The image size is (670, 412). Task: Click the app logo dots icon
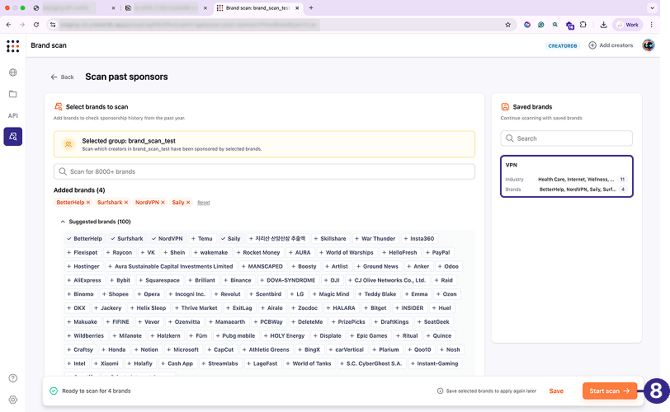[x=13, y=46]
